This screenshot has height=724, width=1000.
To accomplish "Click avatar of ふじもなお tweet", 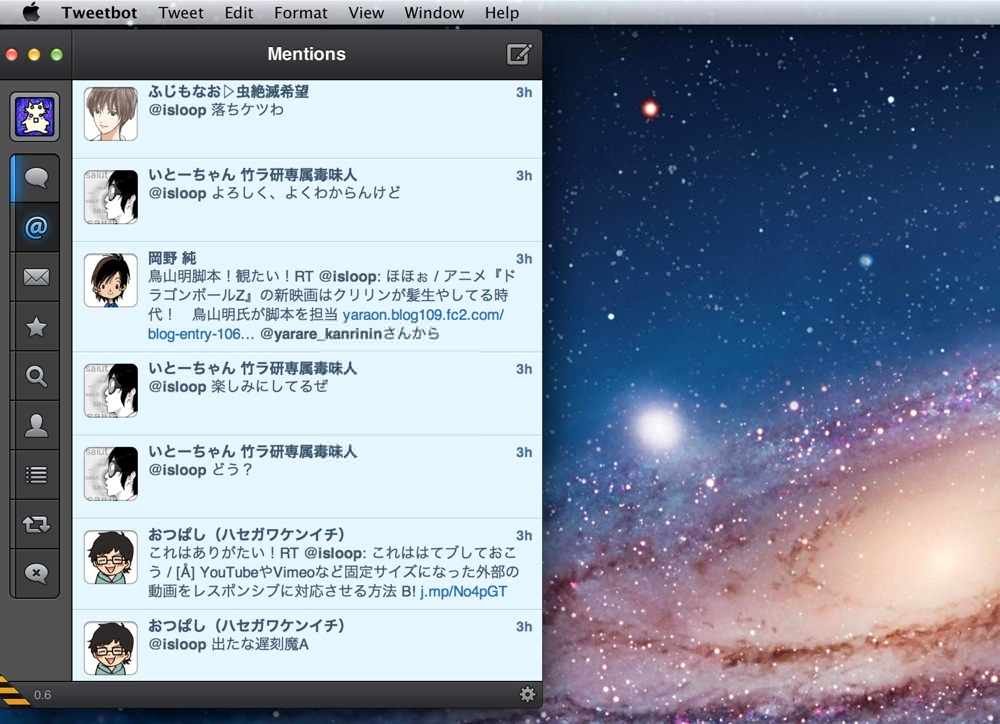I will tap(111, 114).
